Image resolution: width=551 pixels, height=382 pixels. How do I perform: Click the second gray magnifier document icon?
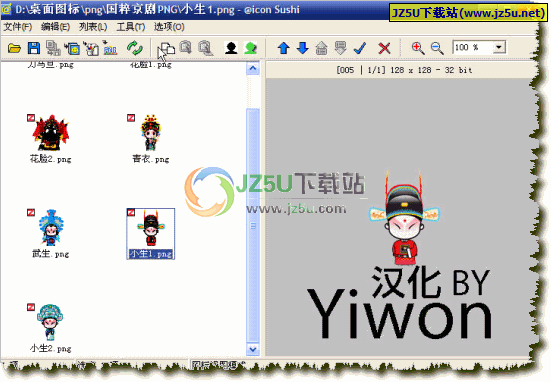click(206, 48)
